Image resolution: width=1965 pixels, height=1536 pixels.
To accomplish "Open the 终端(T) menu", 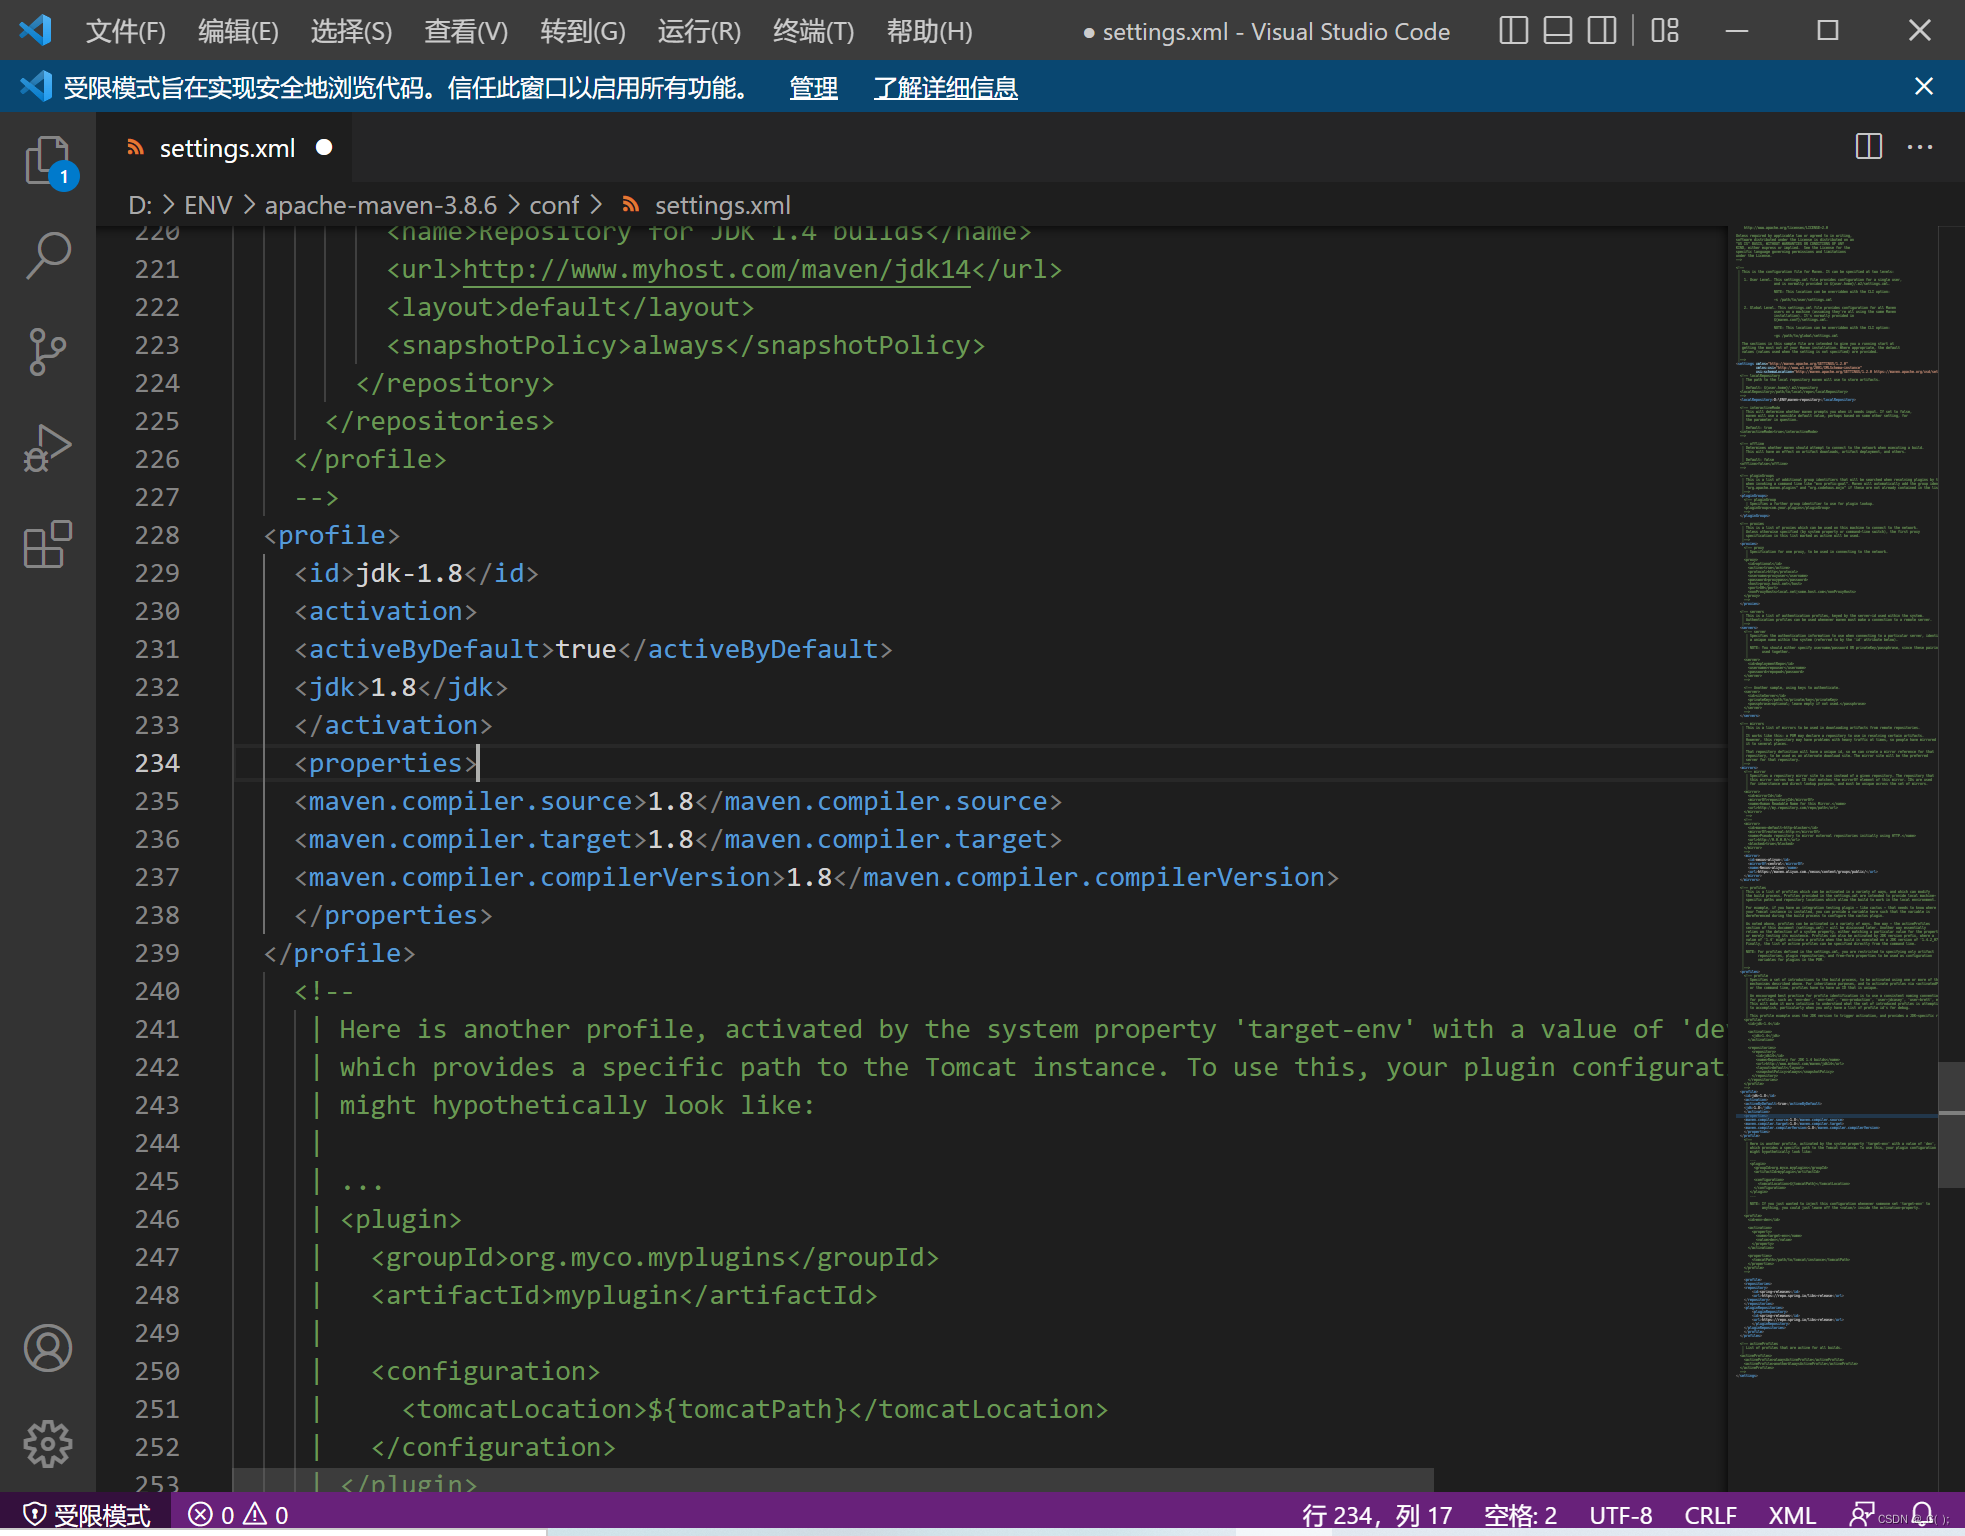I will point(813,32).
